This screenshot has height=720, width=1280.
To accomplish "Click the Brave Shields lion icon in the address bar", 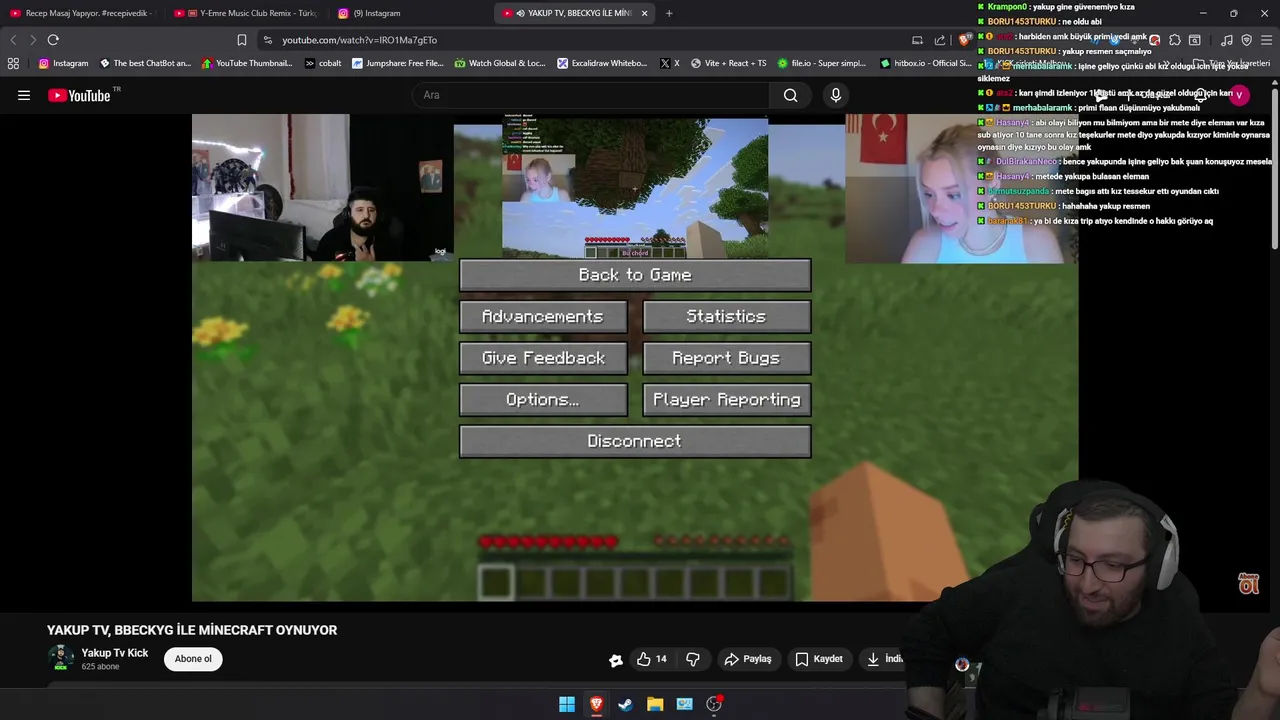I will [x=963, y=40].
